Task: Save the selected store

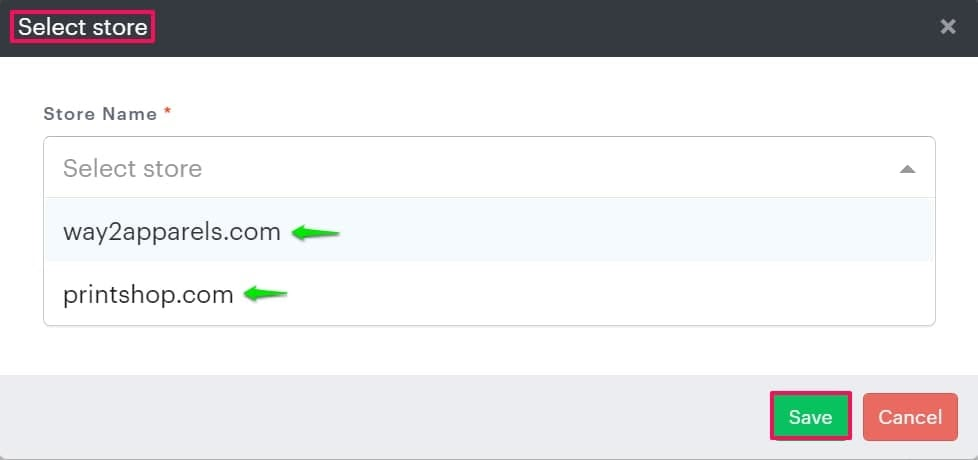Action: click(810, 416)
